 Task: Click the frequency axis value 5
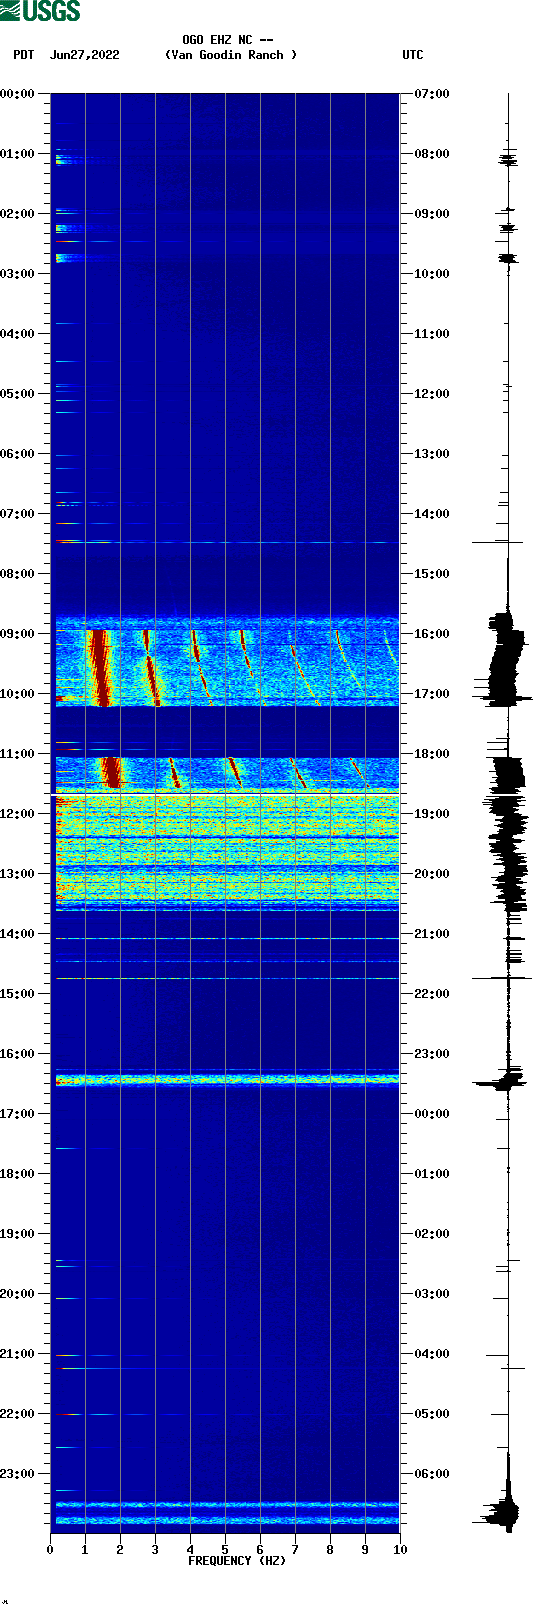(225, 1550)
